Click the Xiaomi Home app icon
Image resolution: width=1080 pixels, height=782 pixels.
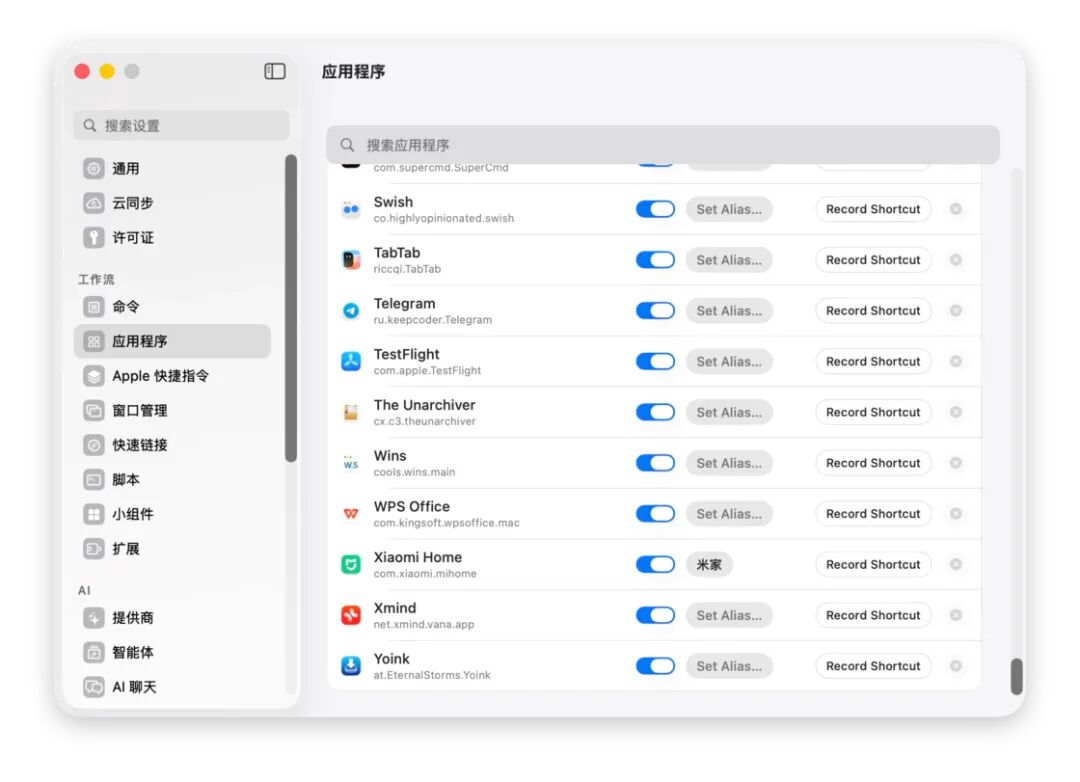351,564
